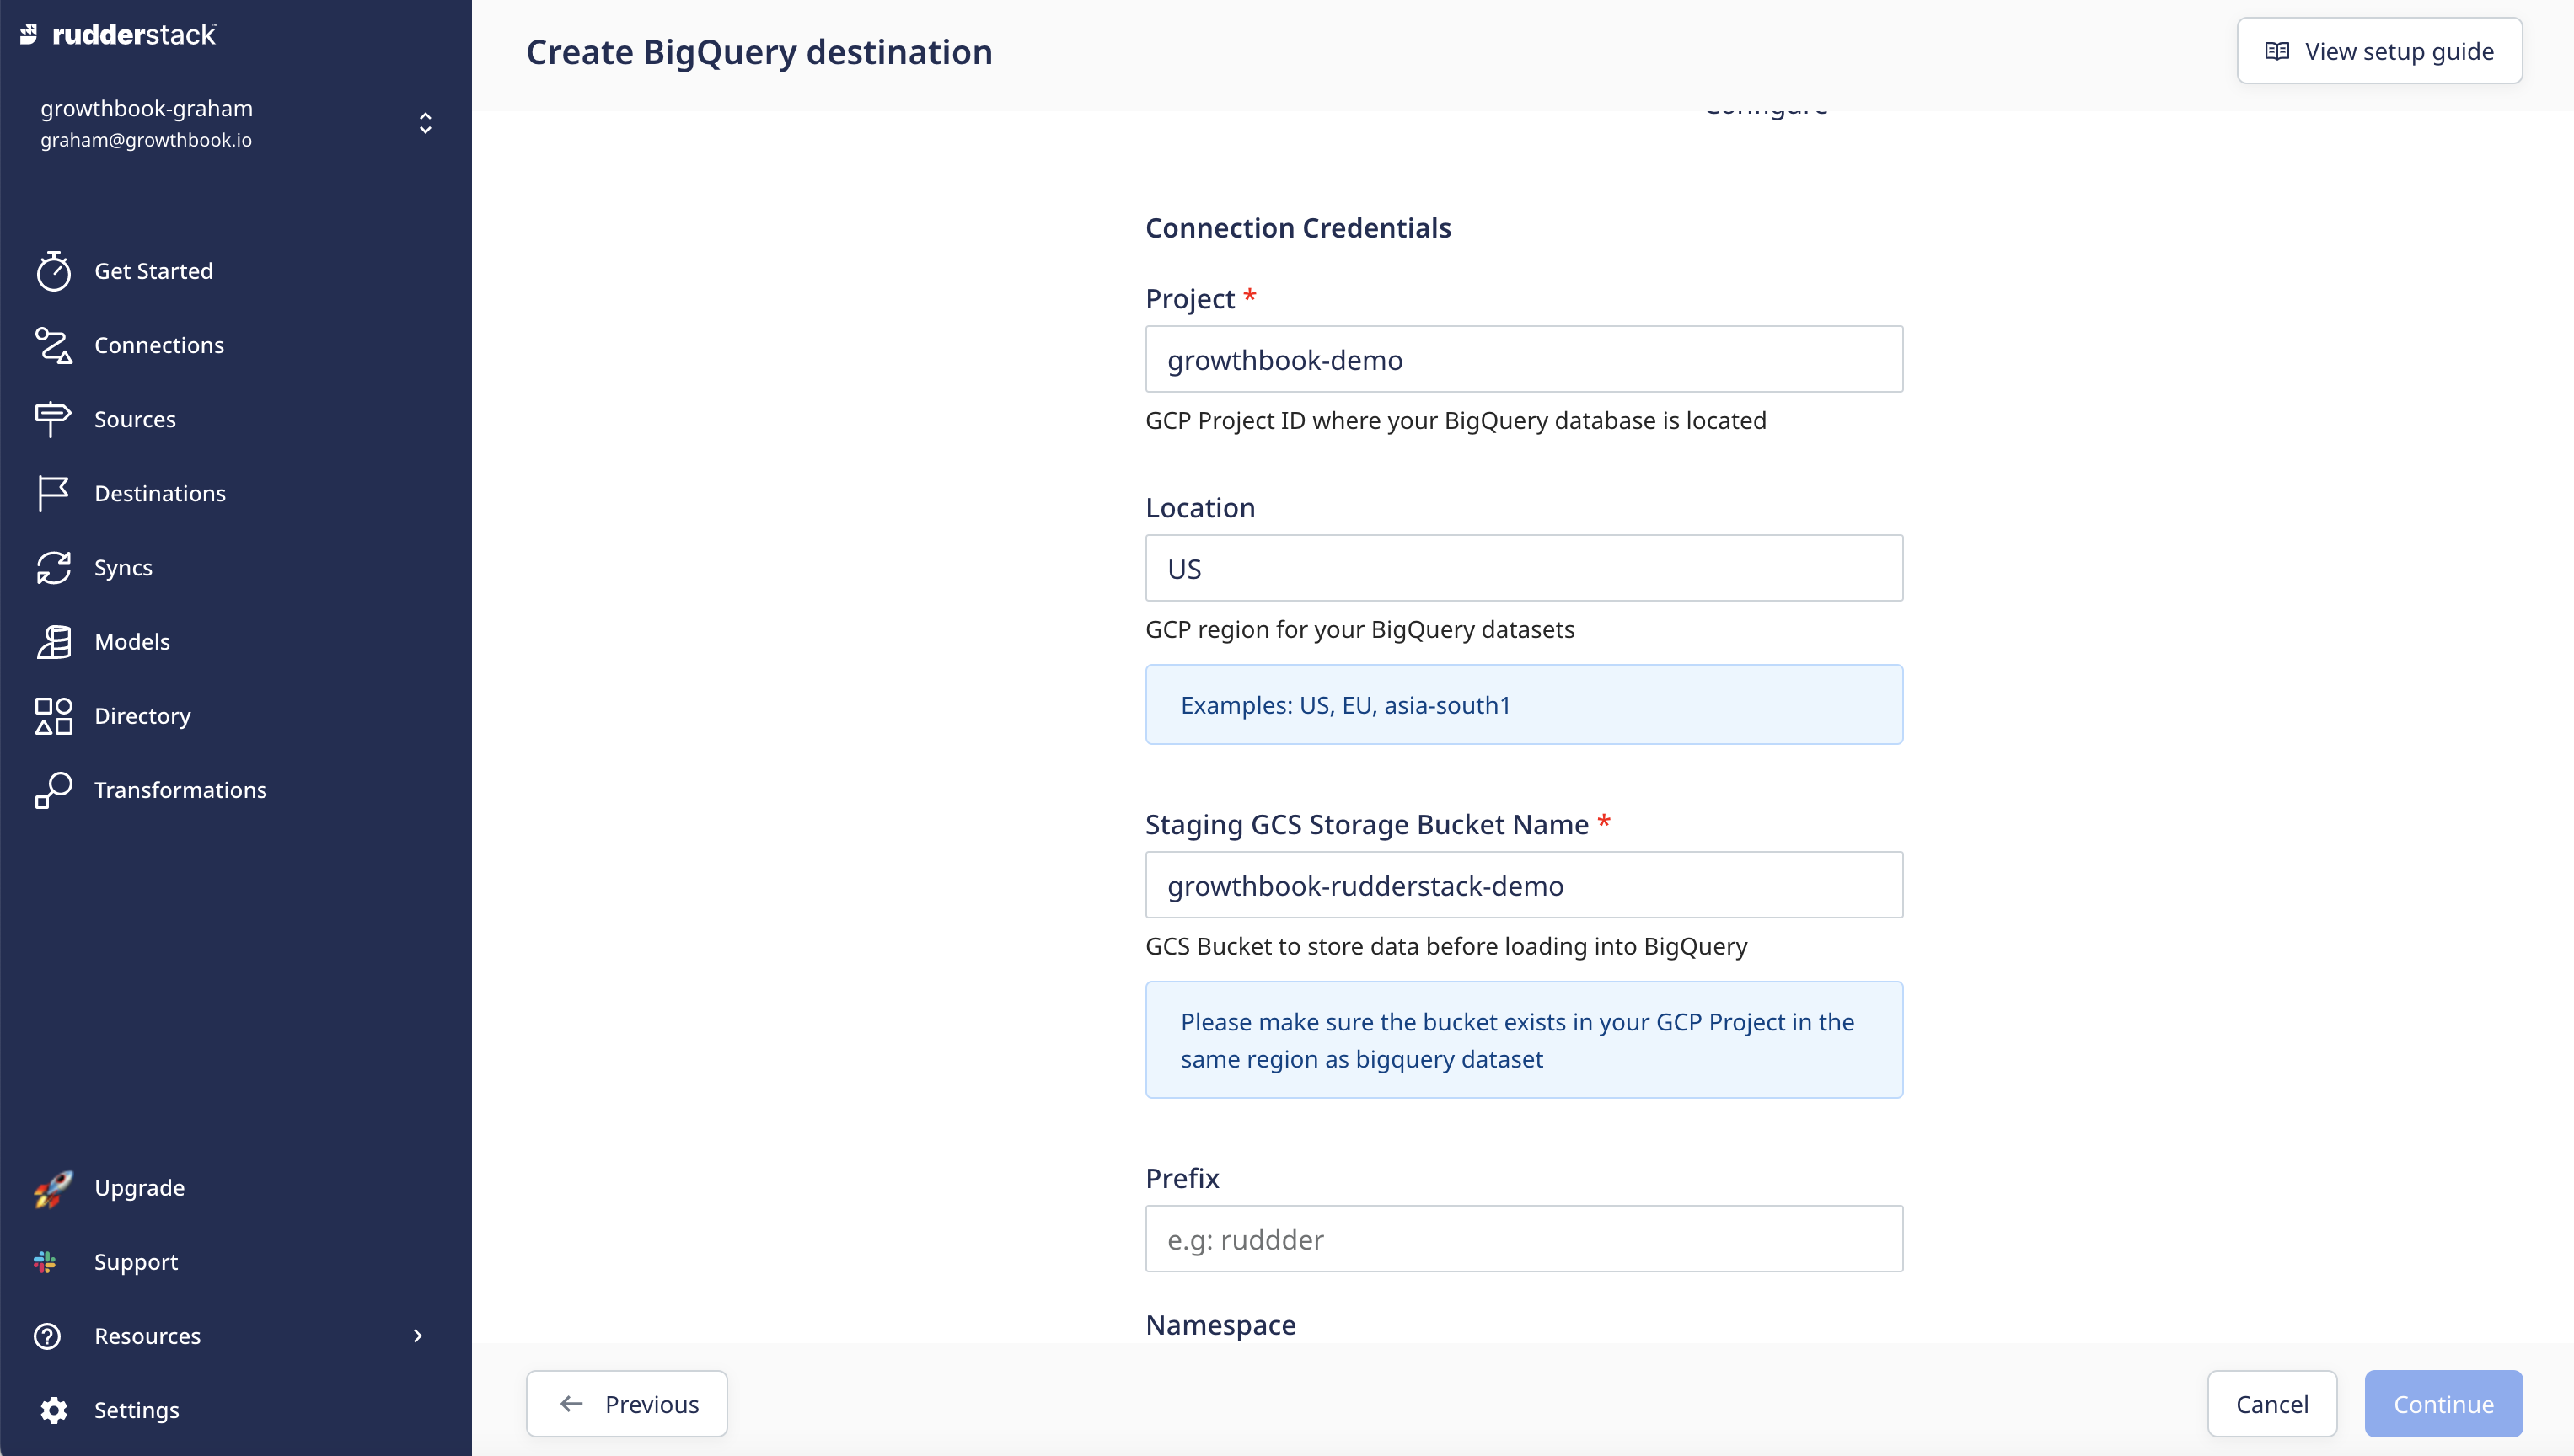Click the Directory shapes icon
The height and width of the screenshot is (1456, 2574).
(x=53, y=716)
